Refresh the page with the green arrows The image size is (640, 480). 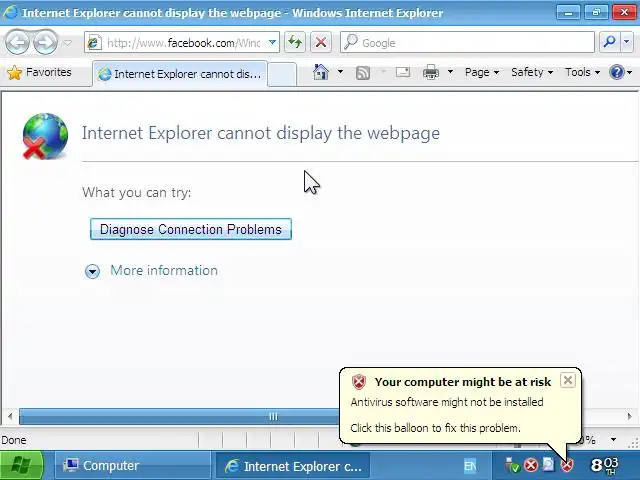click(x=295, y=42)
